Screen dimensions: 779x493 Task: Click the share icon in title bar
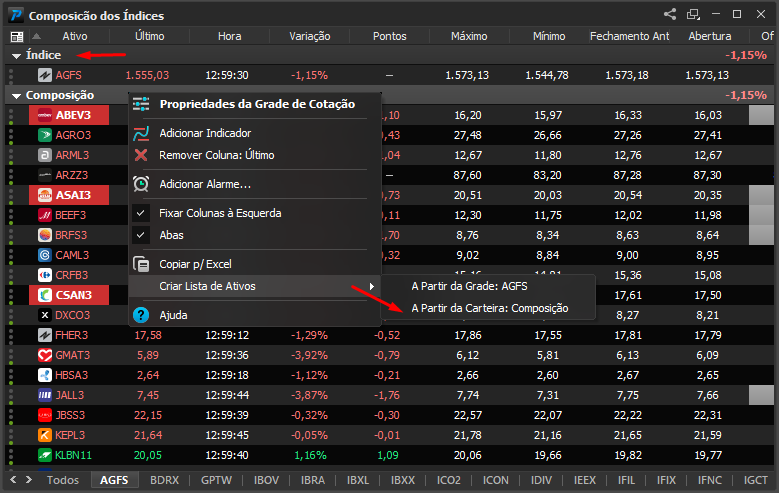coord(670,14)
